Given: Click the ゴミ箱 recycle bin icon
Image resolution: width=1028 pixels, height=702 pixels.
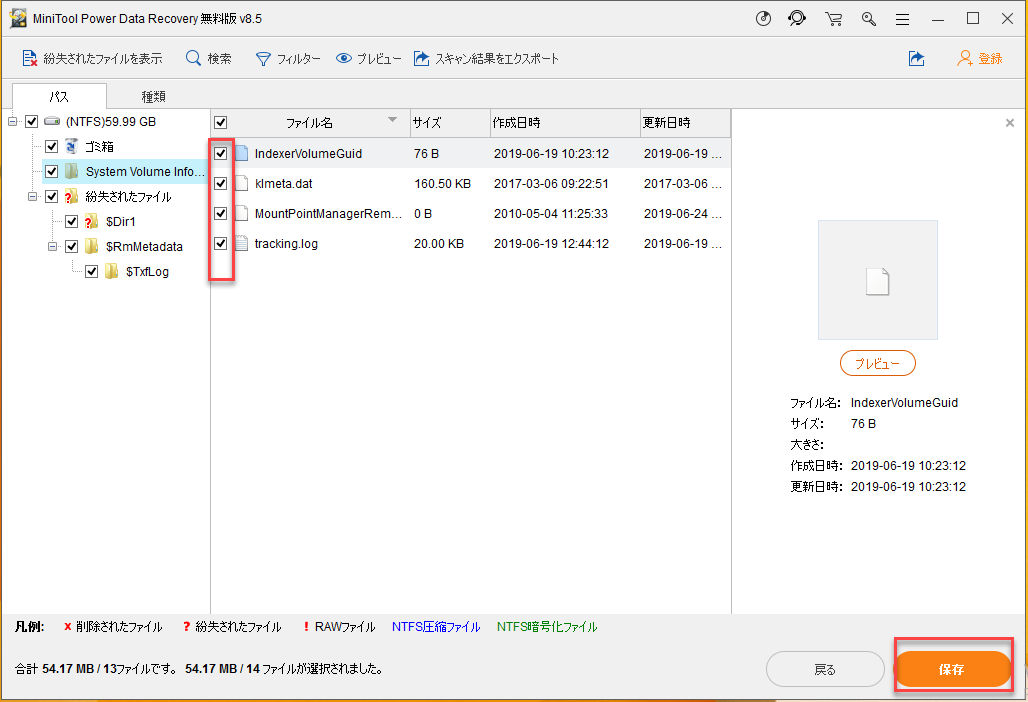Looking at the screenshot, I should point(71,146).
